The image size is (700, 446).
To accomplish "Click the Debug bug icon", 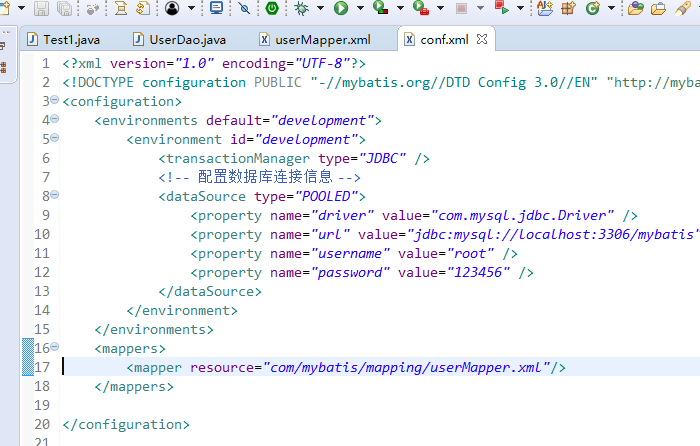I will [301, 9].
